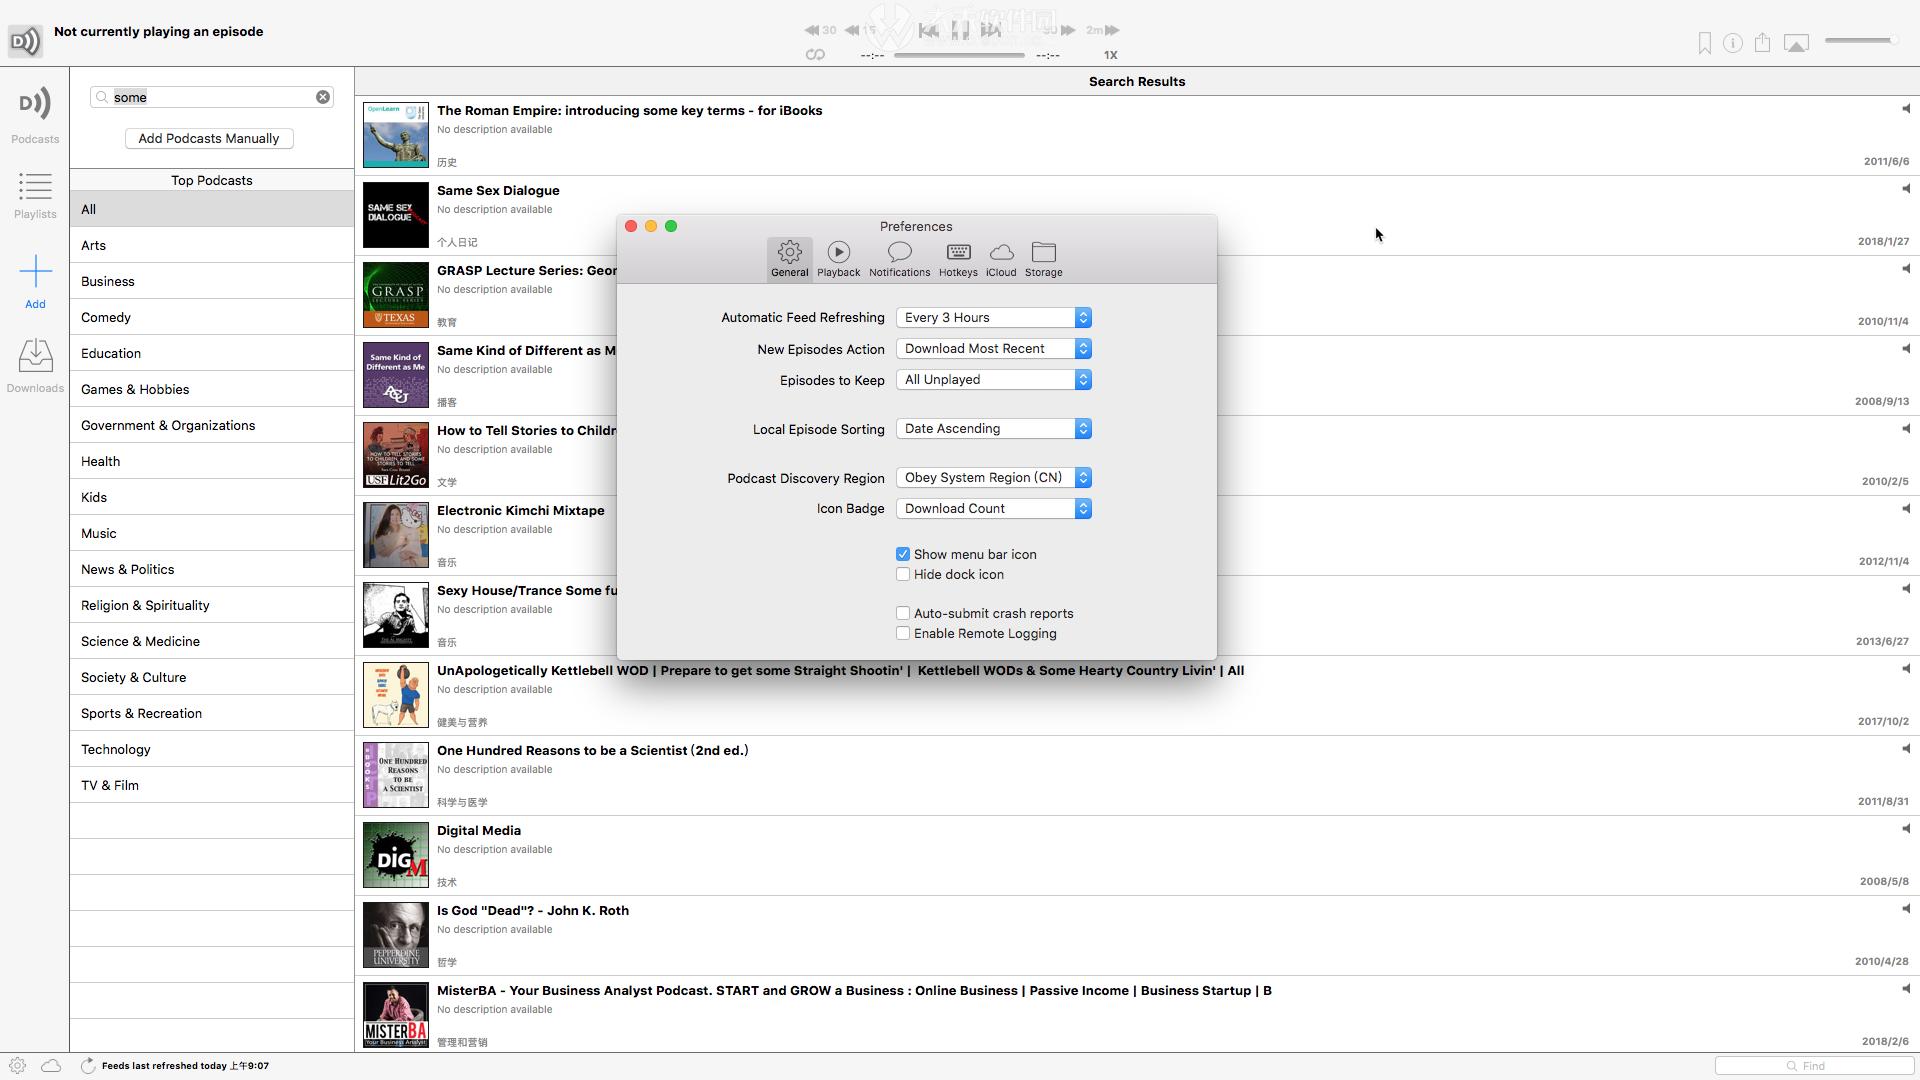Change the Icon Badge dropdown
The image size is (1920, 1080).
1083,508
